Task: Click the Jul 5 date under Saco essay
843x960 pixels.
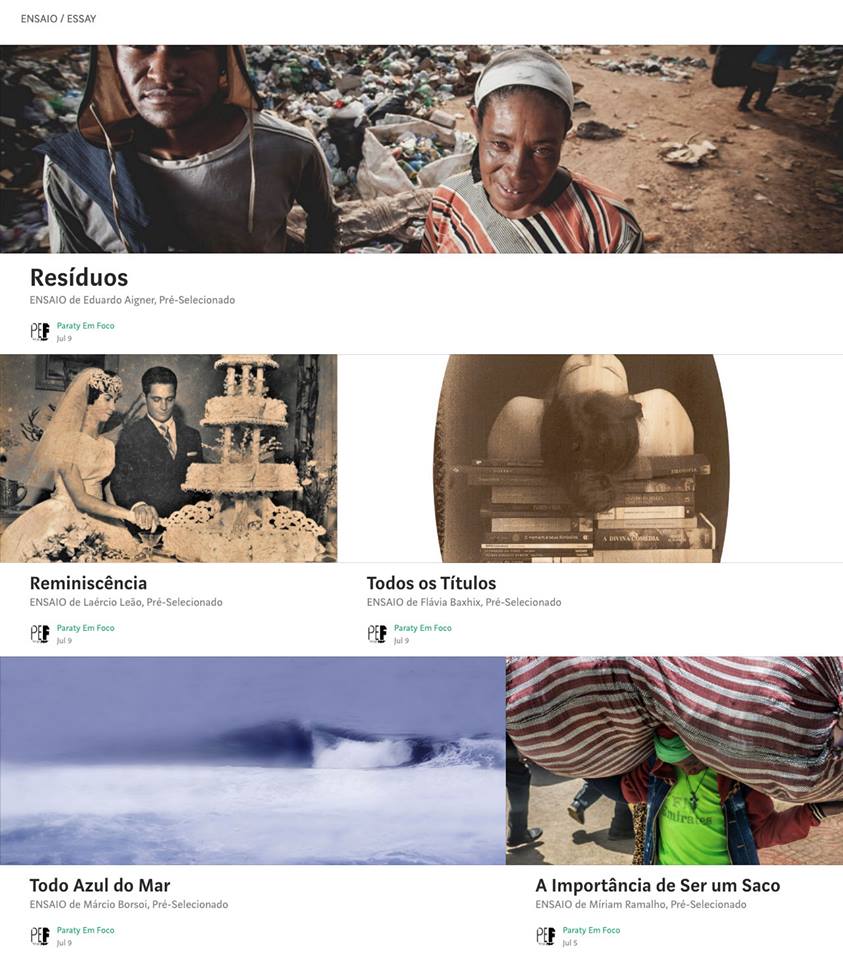Action: [x=570, y=943]
